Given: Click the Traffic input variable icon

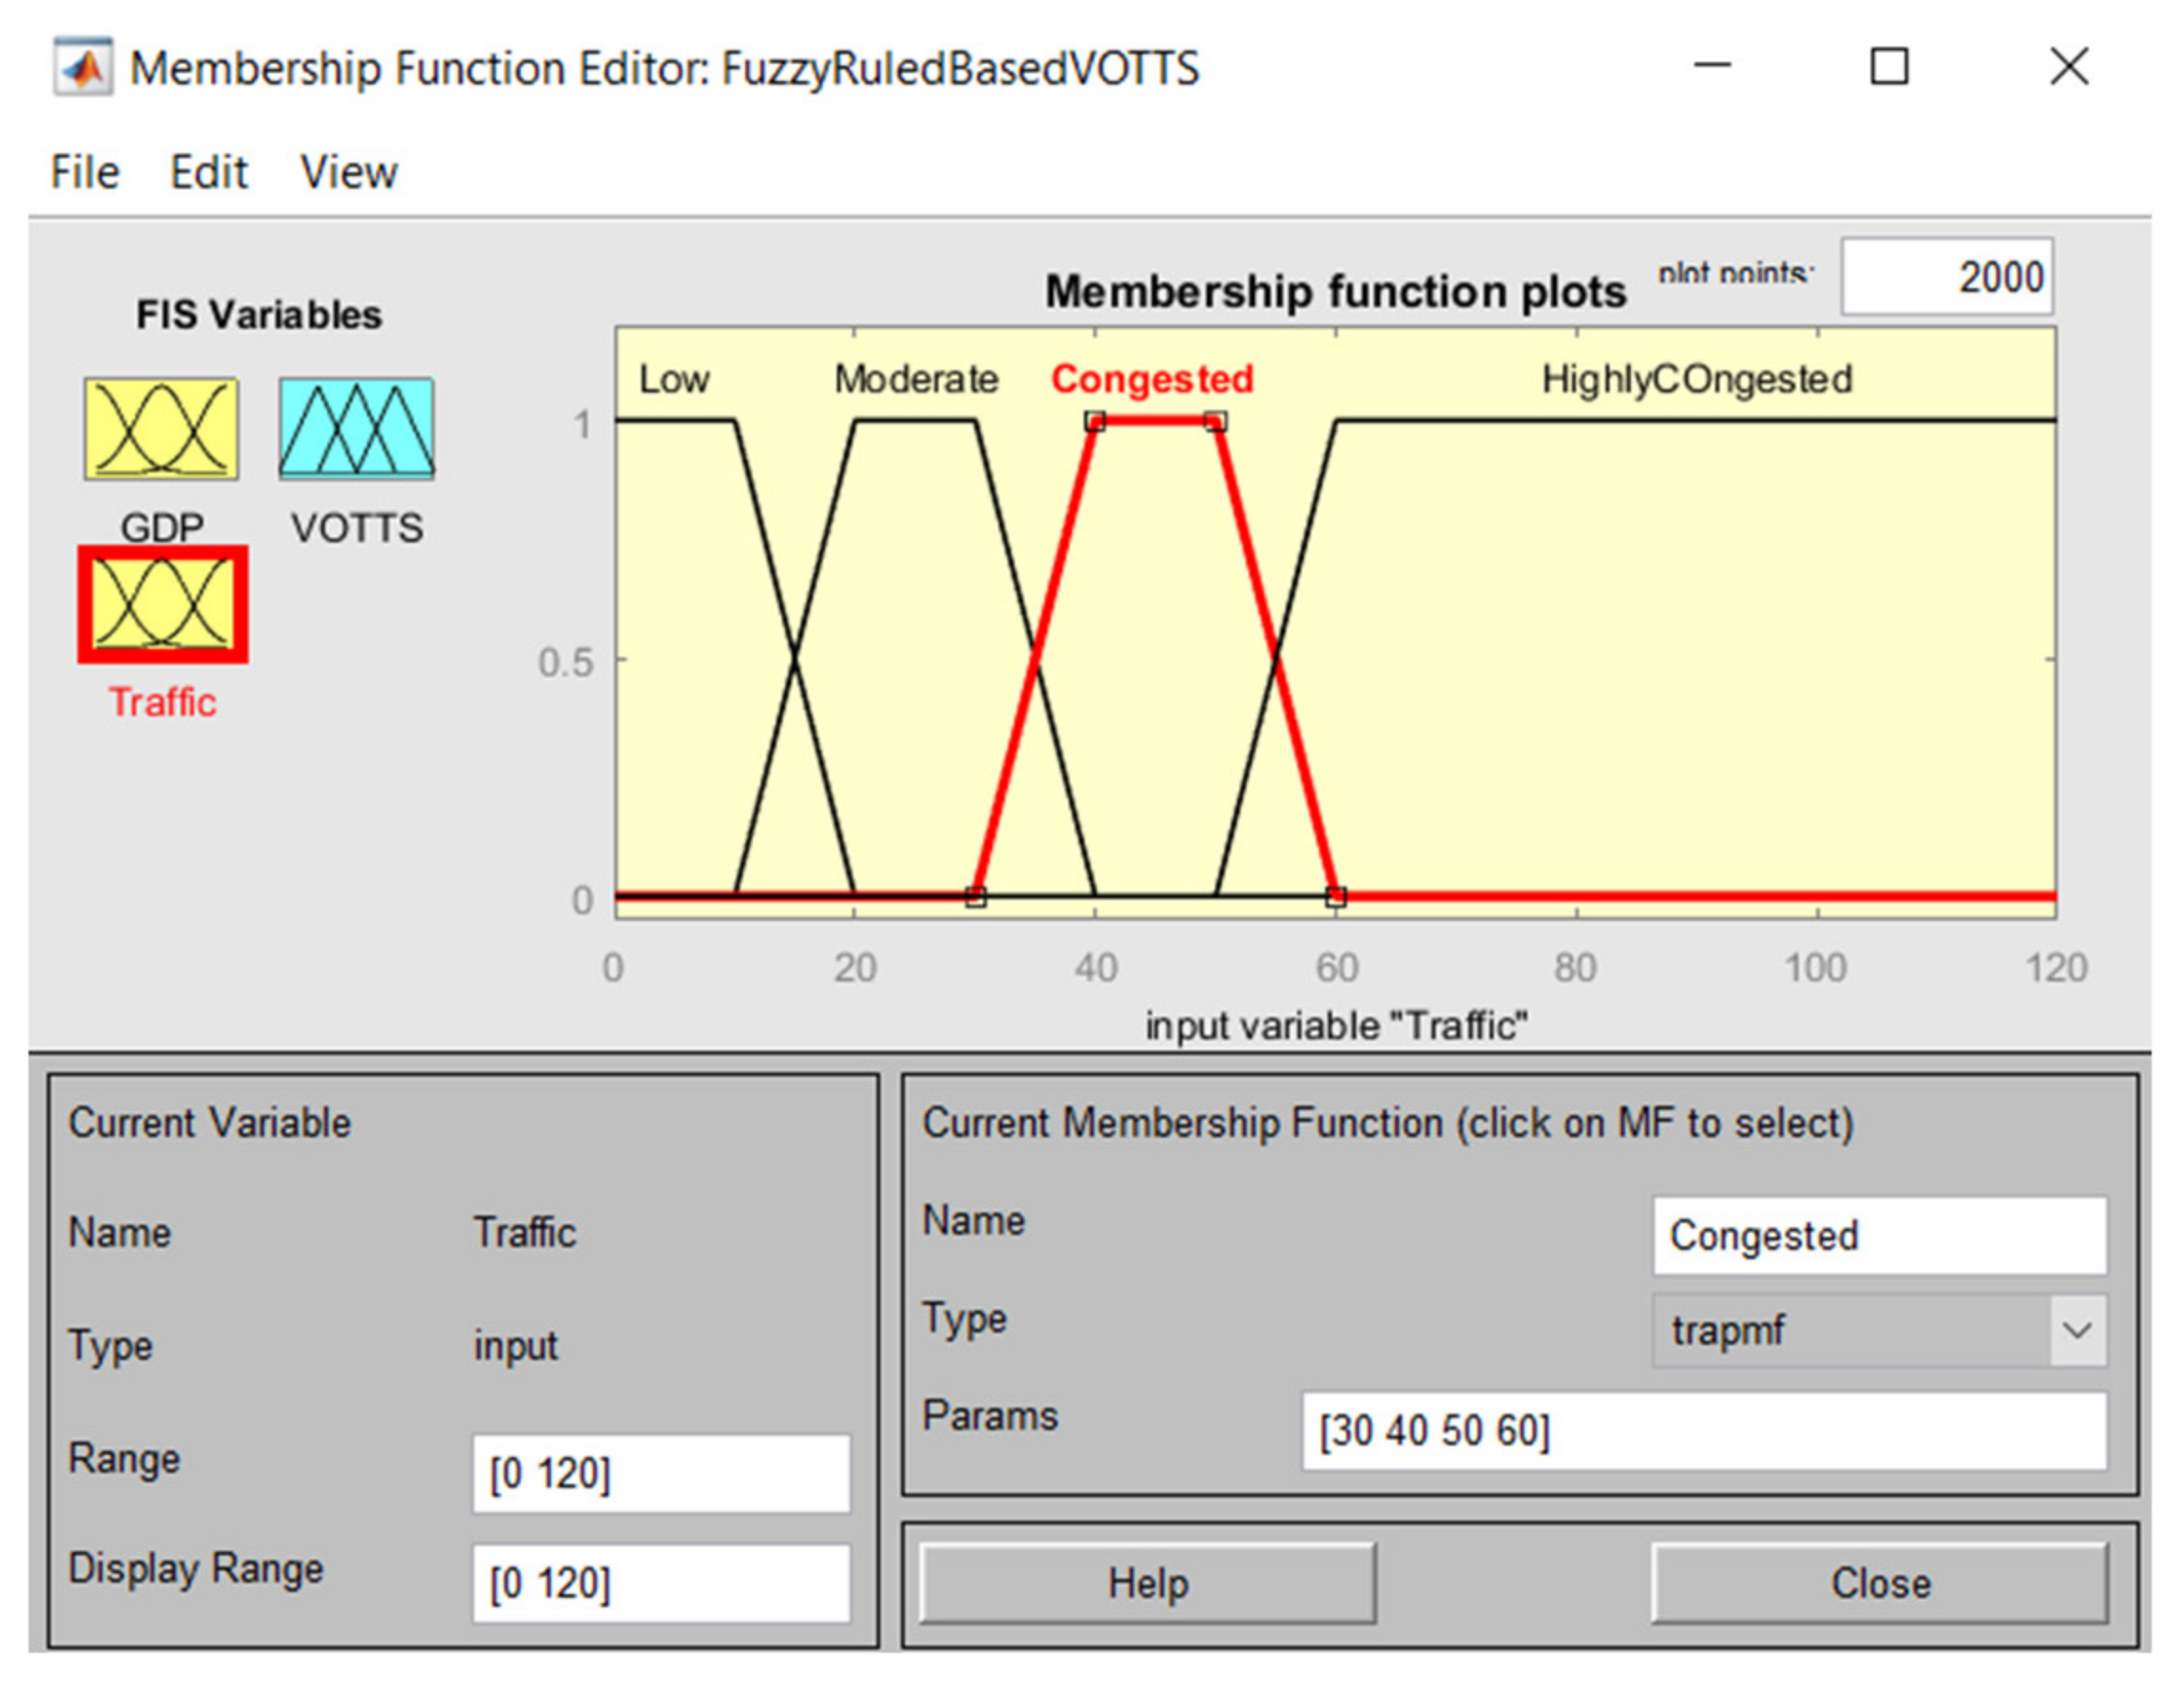Looking at the screenshot, I should coord(163,604).
